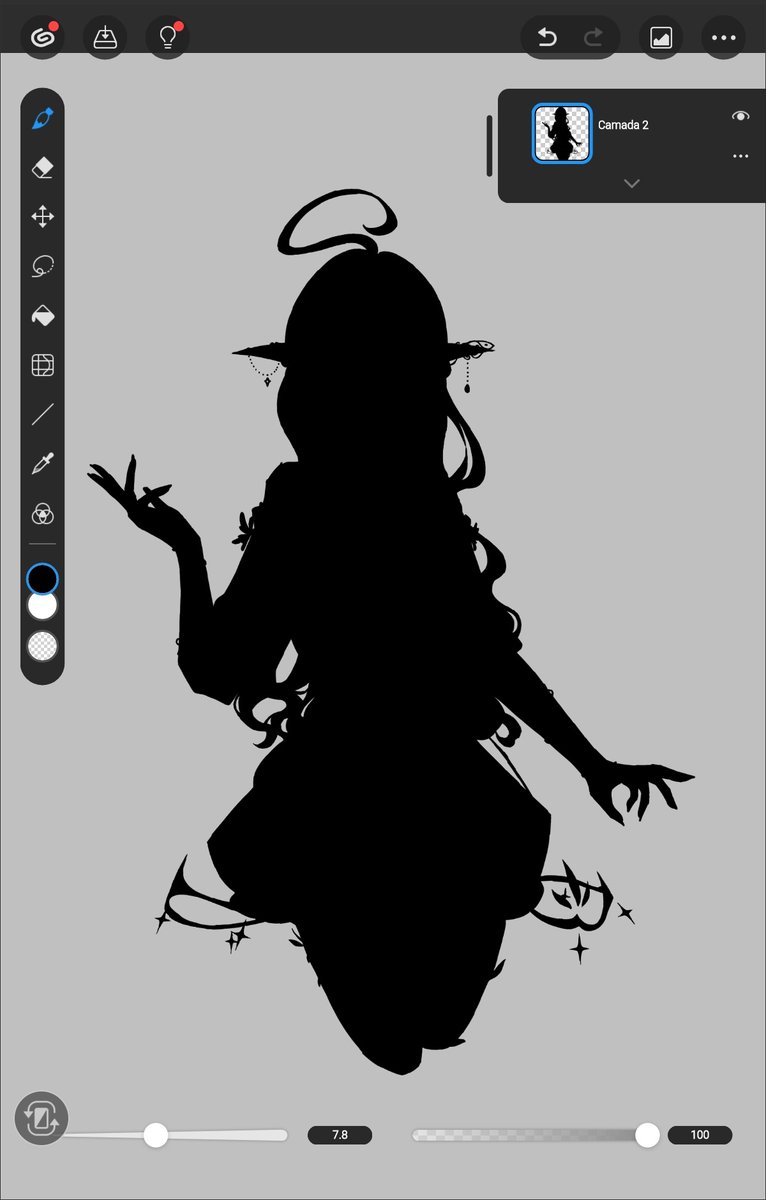Screen dimensions: 766x1200
Task: Select the Move transform tool
Action: [x=42, y=217]
